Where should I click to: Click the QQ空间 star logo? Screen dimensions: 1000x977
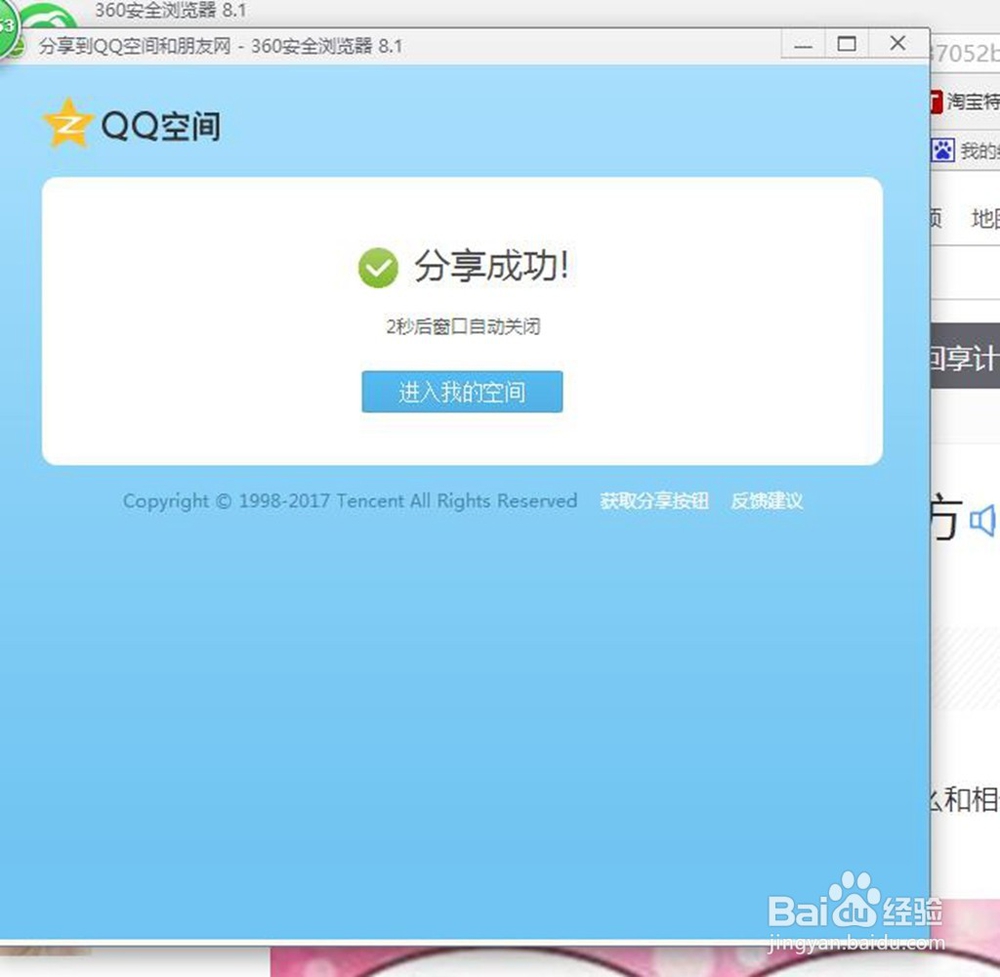point(68,124)
